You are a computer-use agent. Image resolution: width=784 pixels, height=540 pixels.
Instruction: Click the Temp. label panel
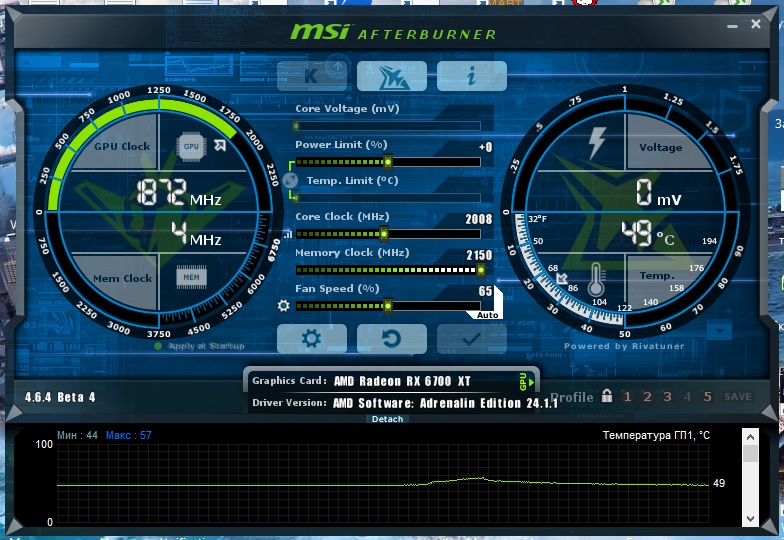coord(657,276)
